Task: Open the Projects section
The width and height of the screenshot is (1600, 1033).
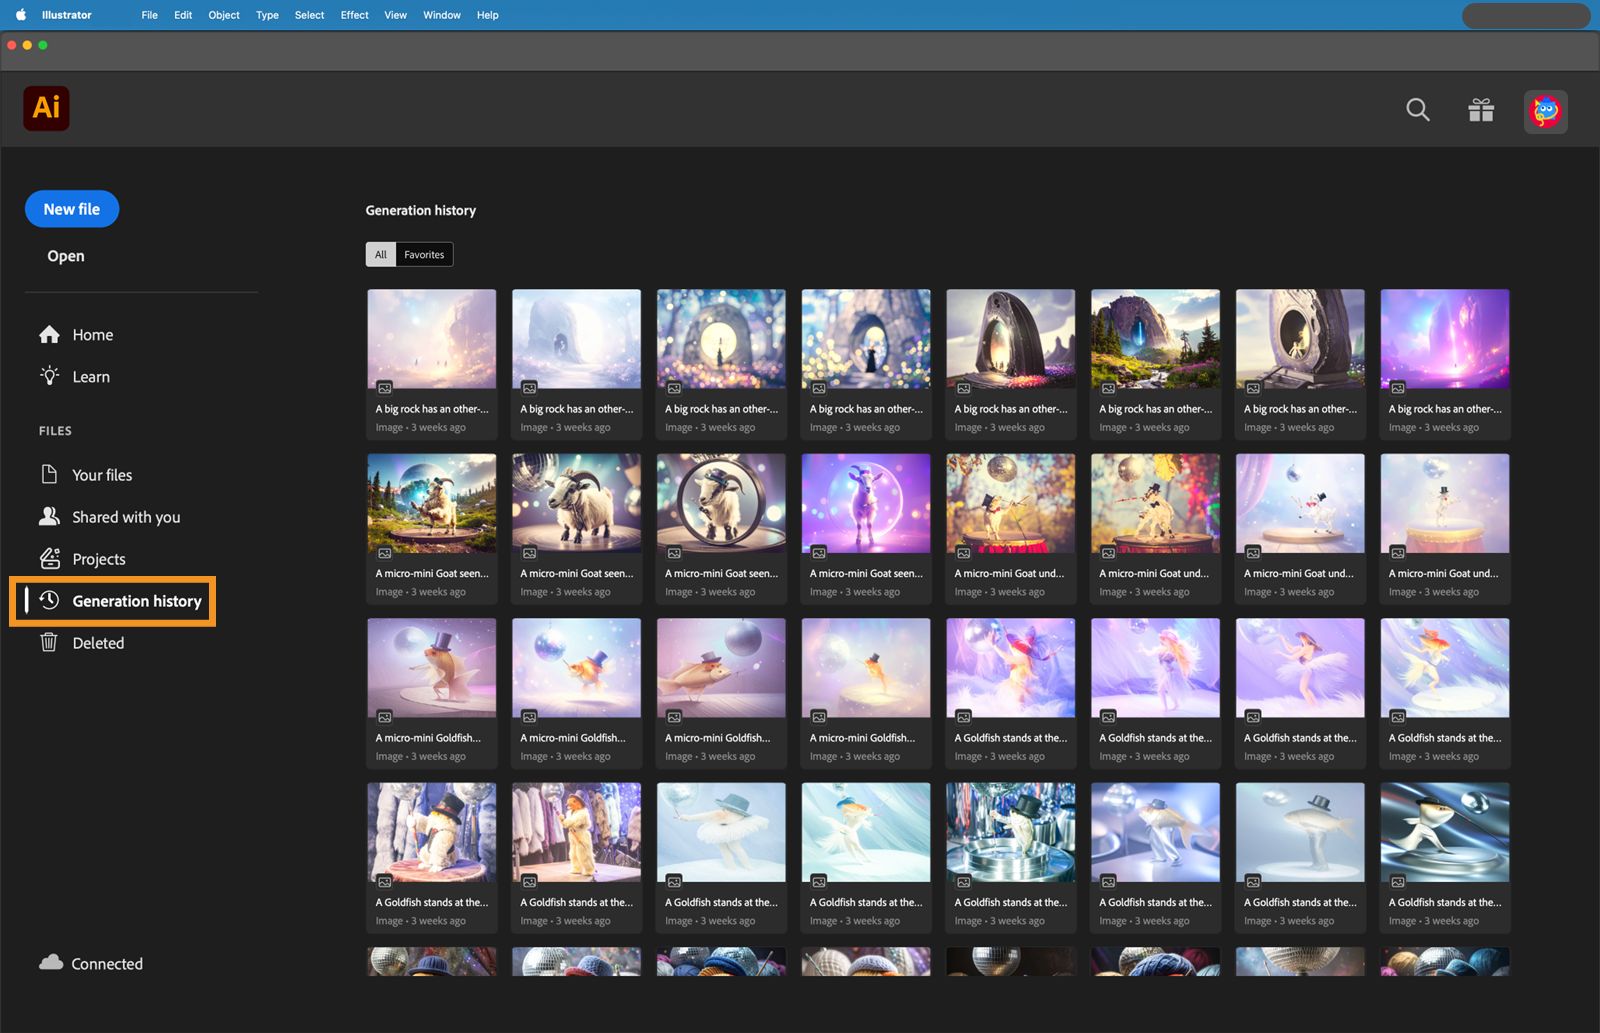Action: pyautogui.click(x=98, y=559)
